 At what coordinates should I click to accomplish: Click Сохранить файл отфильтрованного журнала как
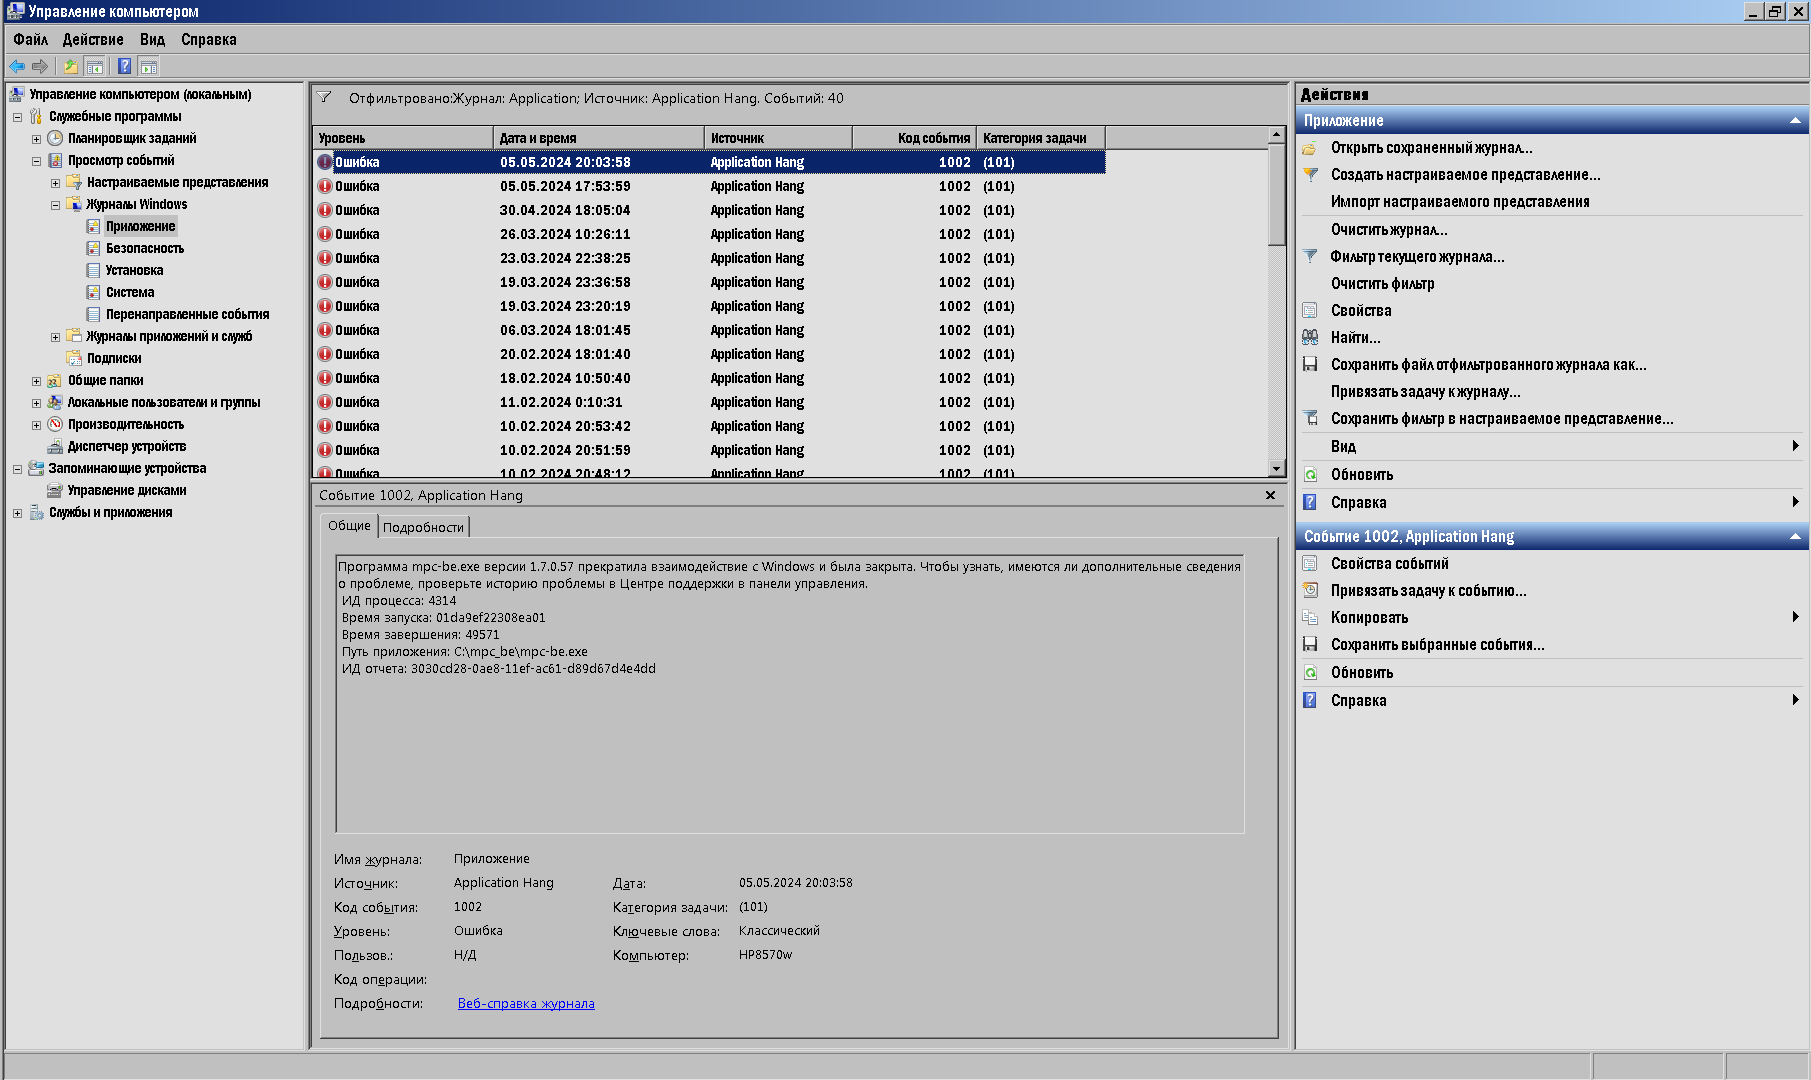1488,364
